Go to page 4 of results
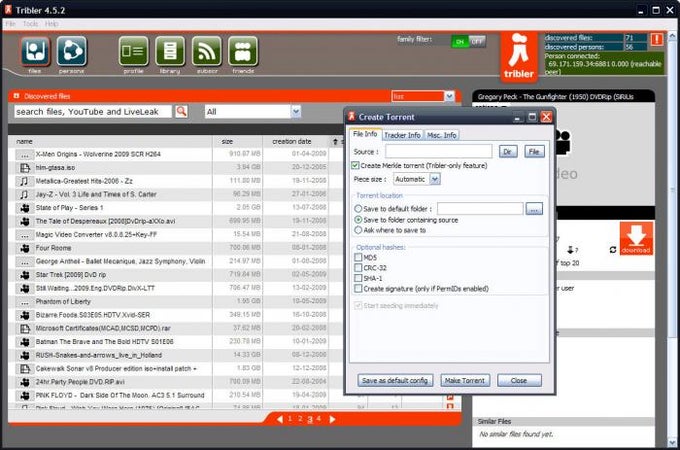 (319, 419)
